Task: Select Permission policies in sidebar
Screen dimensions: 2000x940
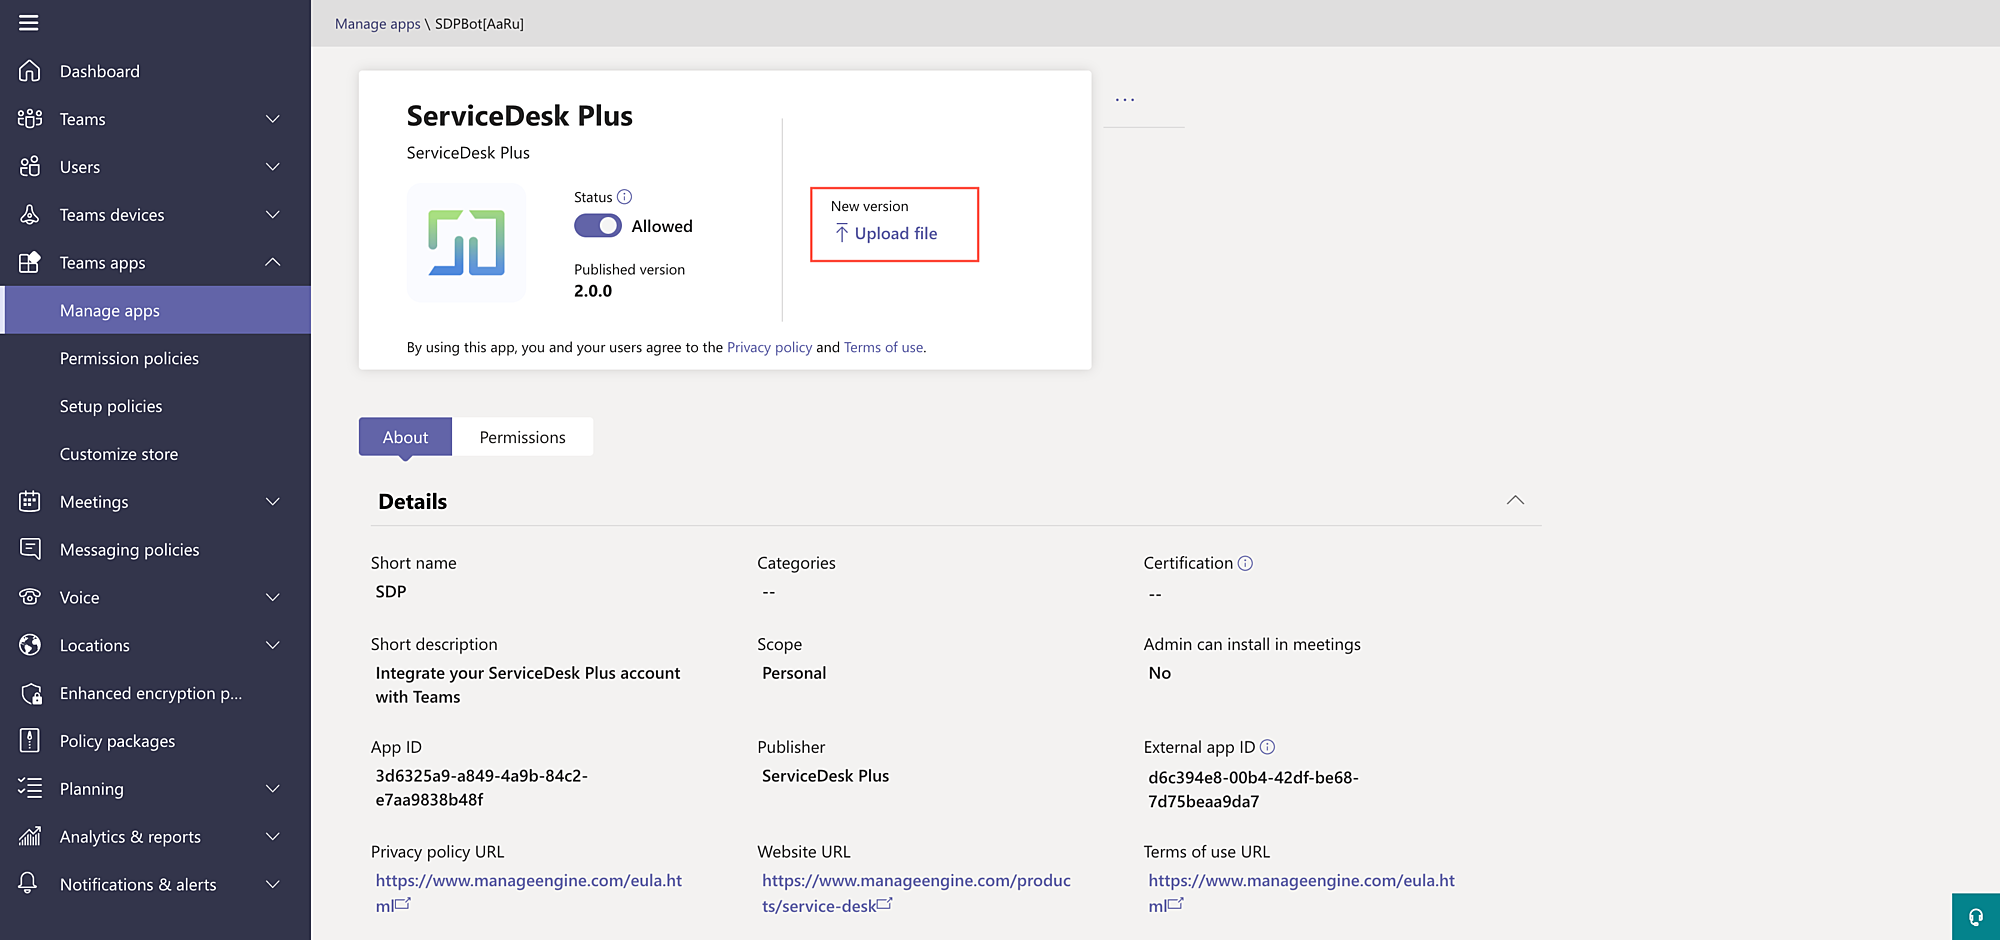Action: (x=129, y=358)
